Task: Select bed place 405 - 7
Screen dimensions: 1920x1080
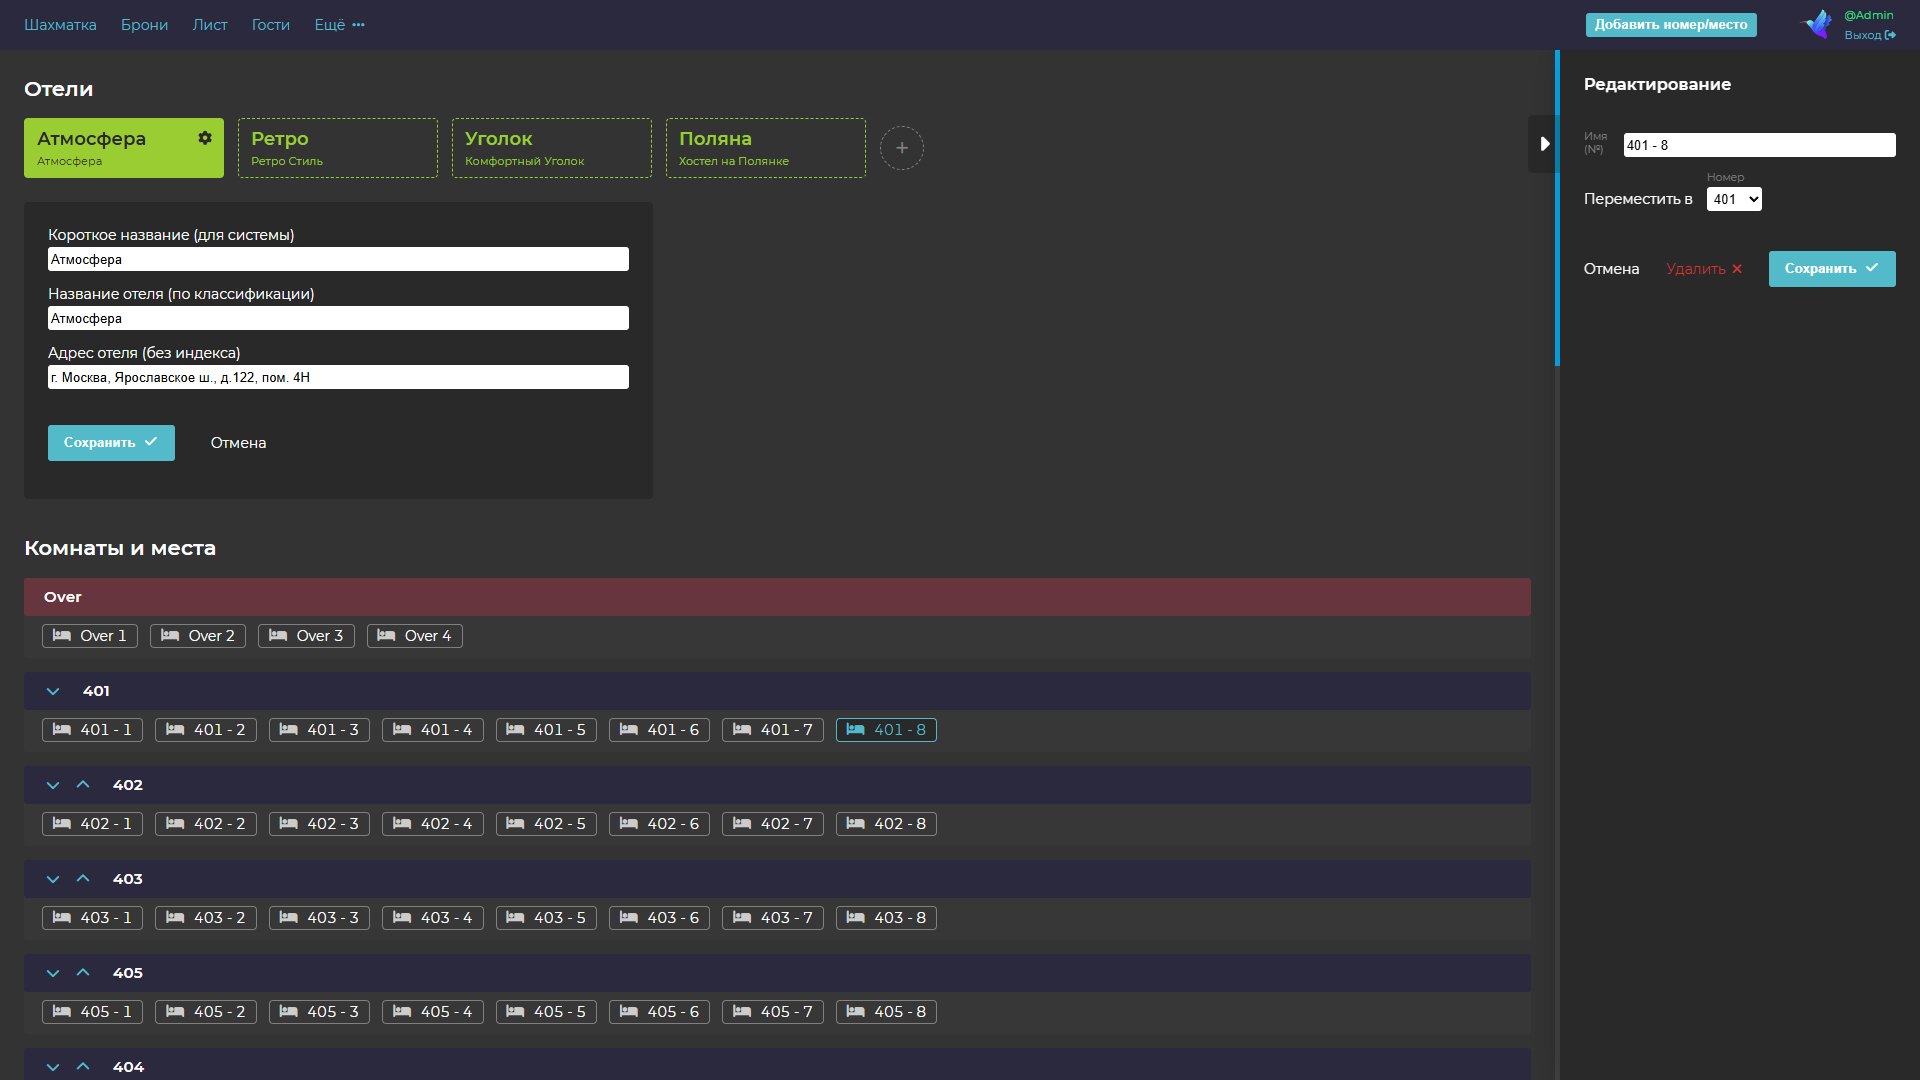Action: 773,1012
